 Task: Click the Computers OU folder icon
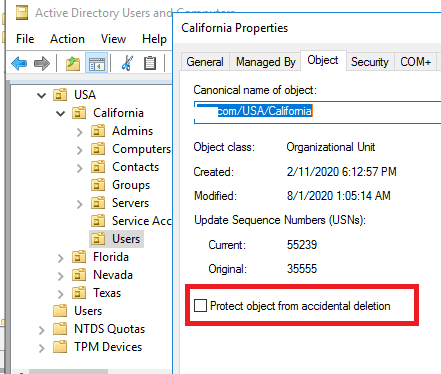[x=98, y=149]
